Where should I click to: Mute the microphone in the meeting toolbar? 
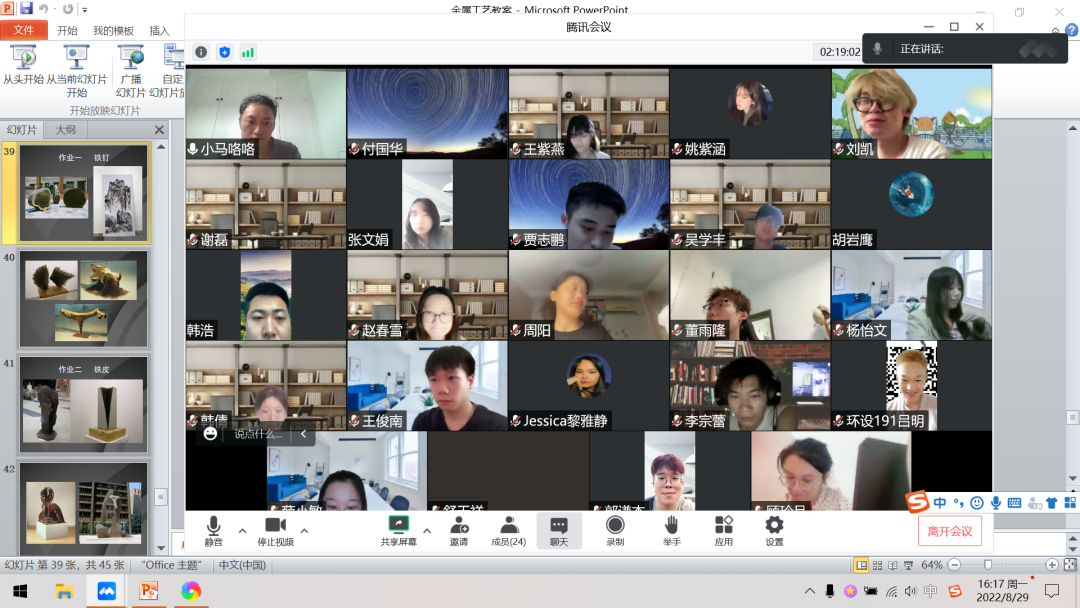coord(214,531)
